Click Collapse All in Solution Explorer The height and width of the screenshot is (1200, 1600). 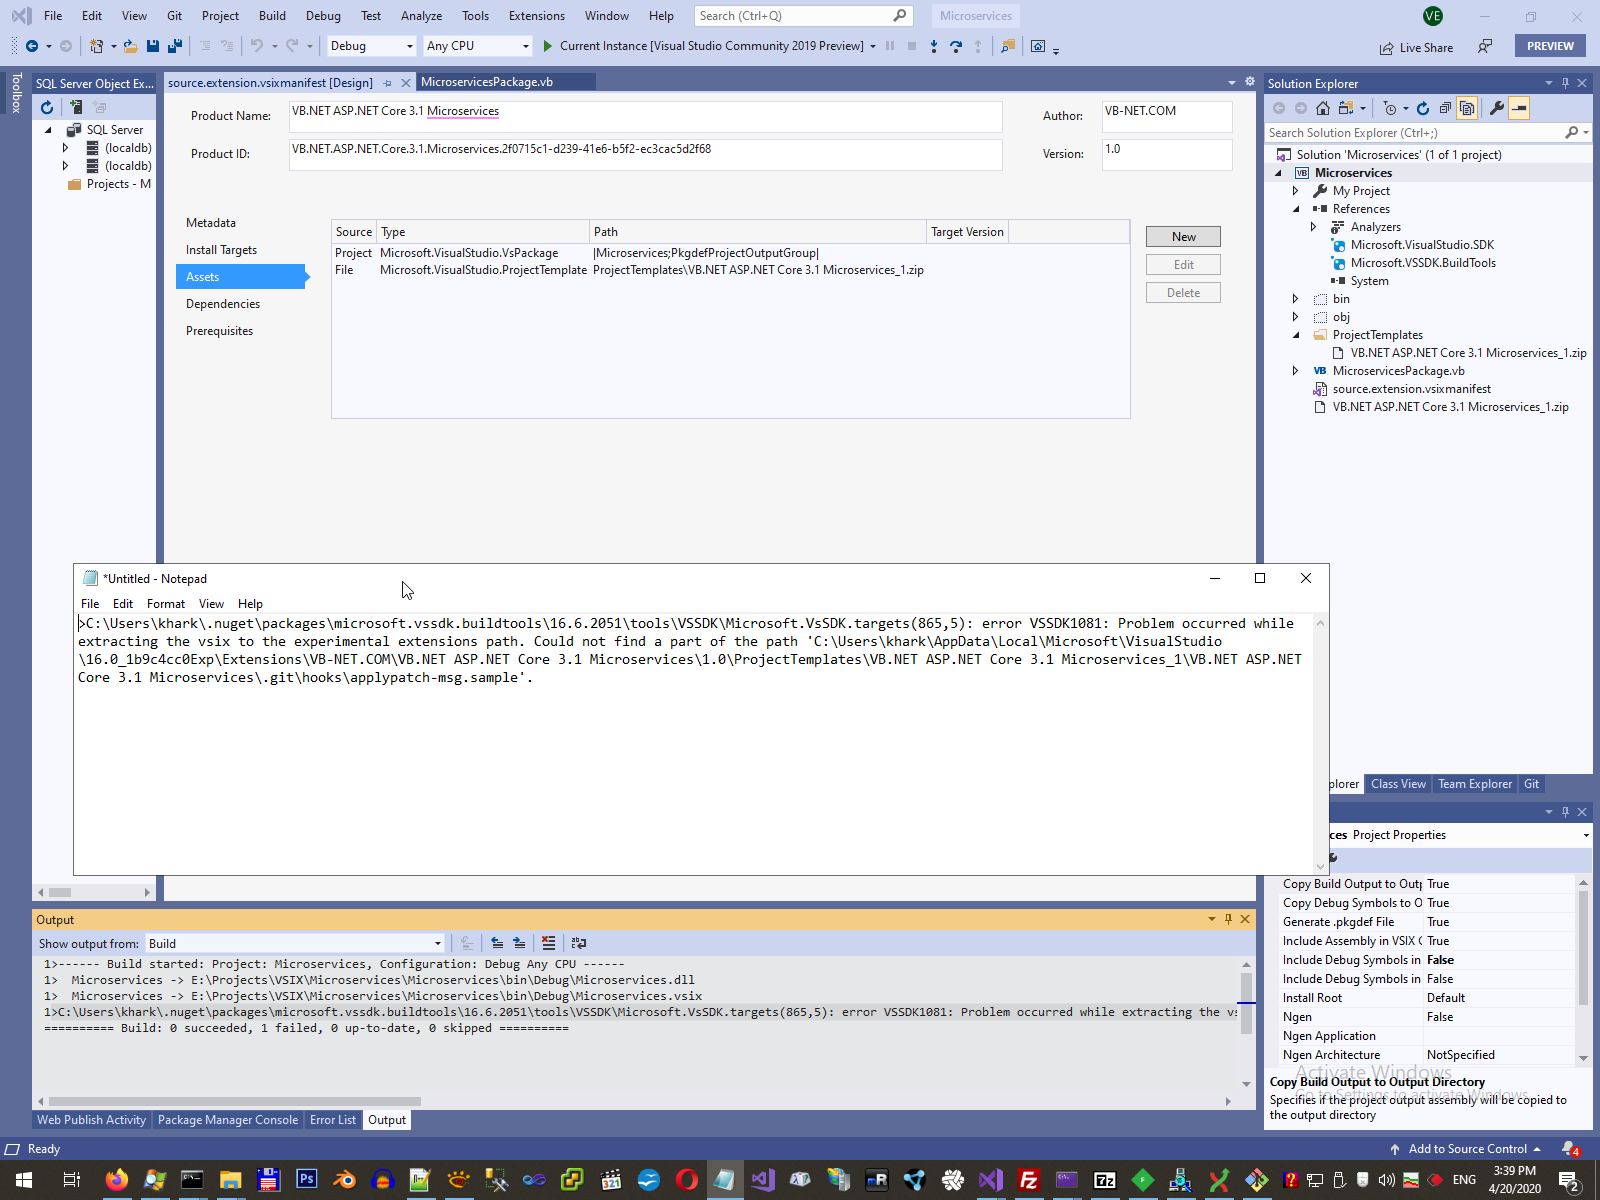1445,108
